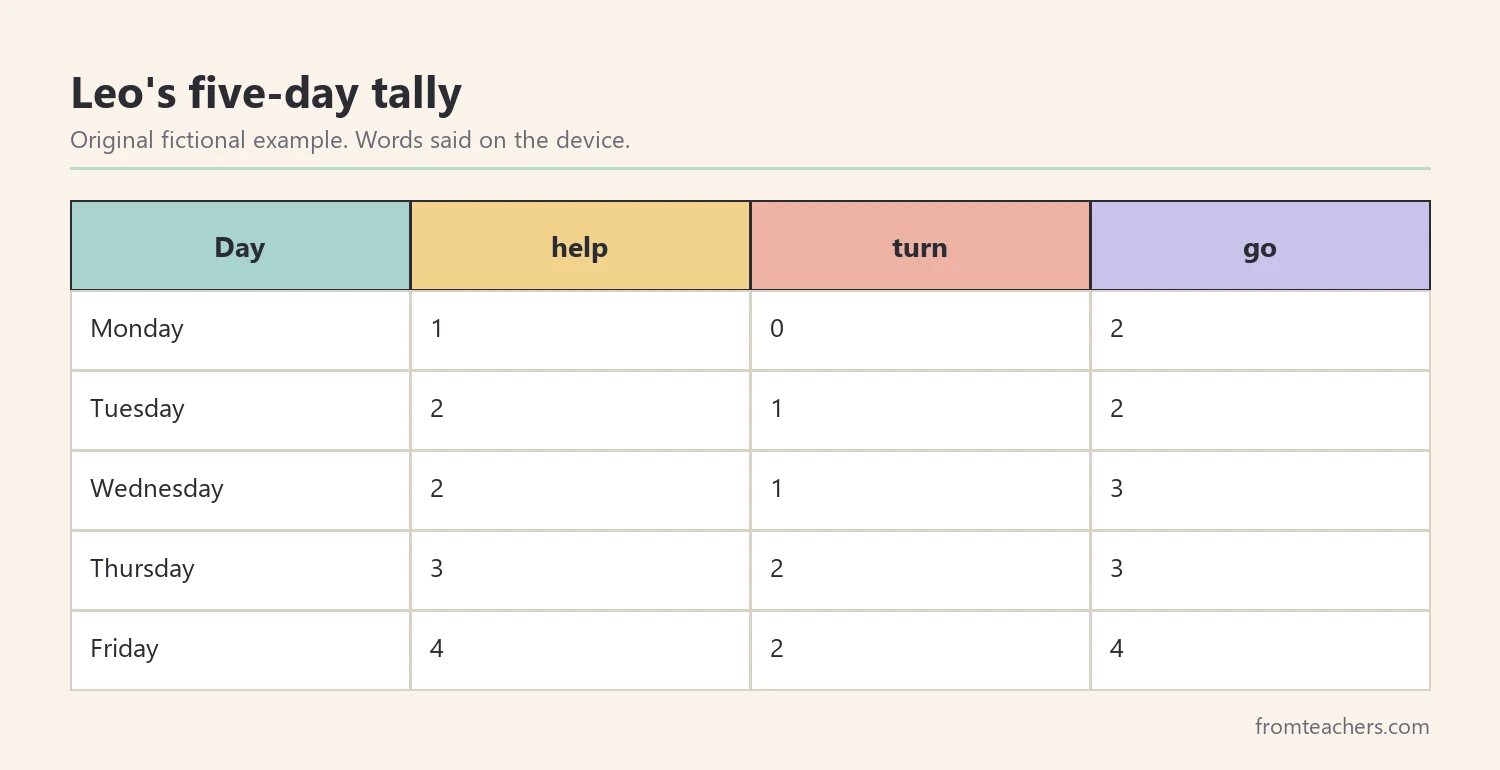Click the "Tuesday" row label
The height and width of the screenshot is (770, 1500).
[x=137, y=409]
